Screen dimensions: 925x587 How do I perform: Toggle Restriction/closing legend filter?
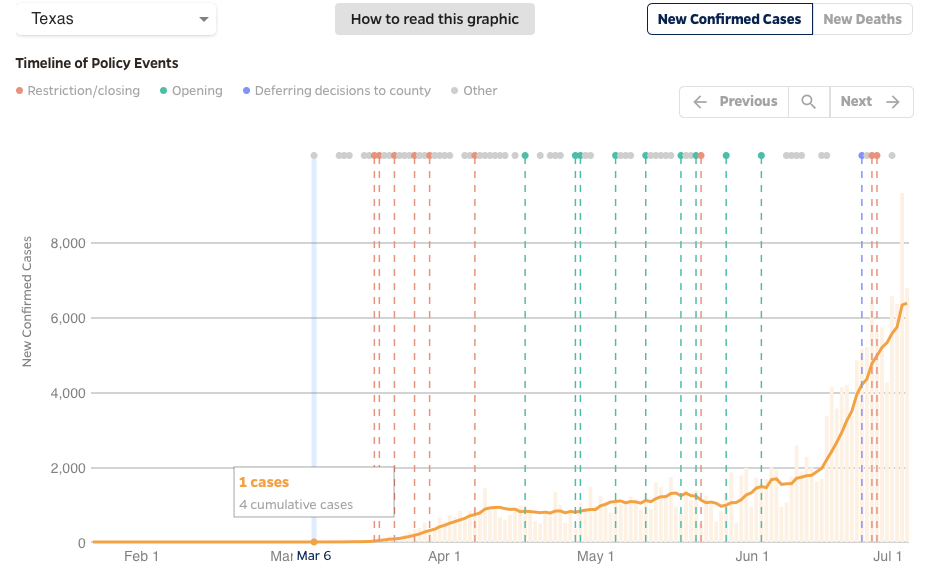pyautogui.click(x=78, y=91)
